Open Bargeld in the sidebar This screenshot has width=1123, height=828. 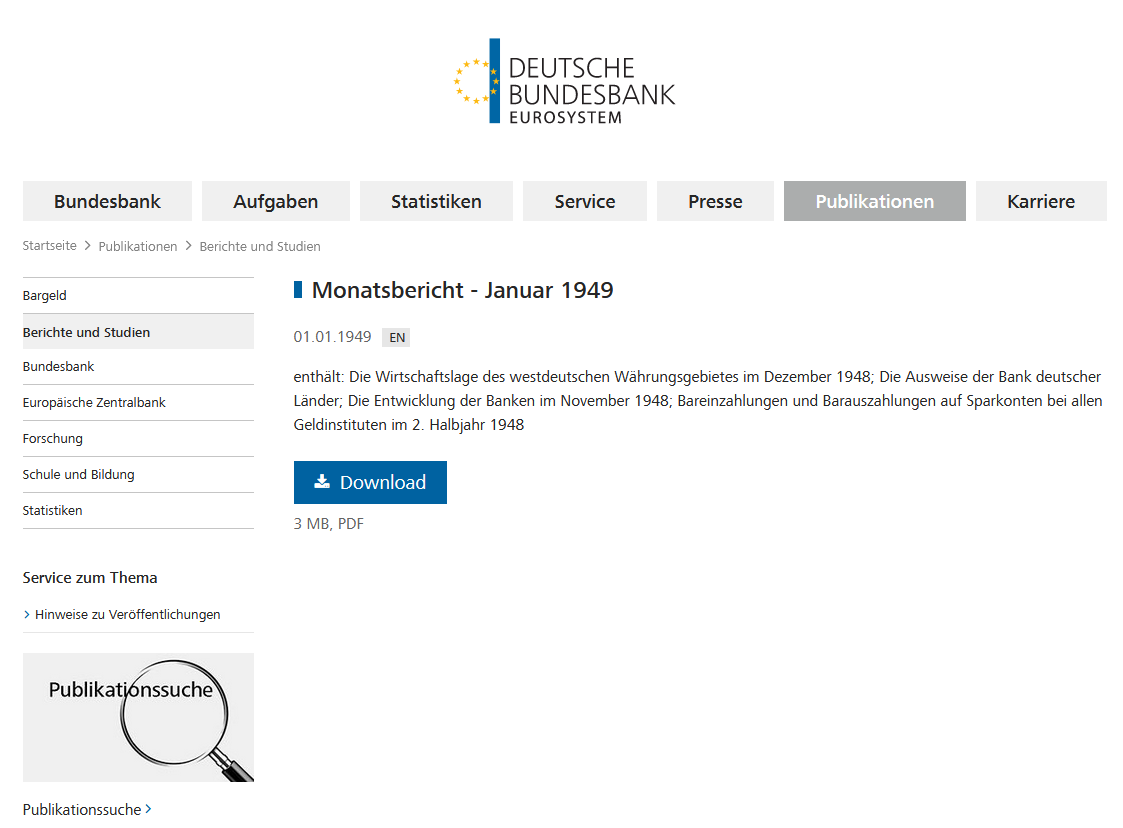(x=45, y=296)
